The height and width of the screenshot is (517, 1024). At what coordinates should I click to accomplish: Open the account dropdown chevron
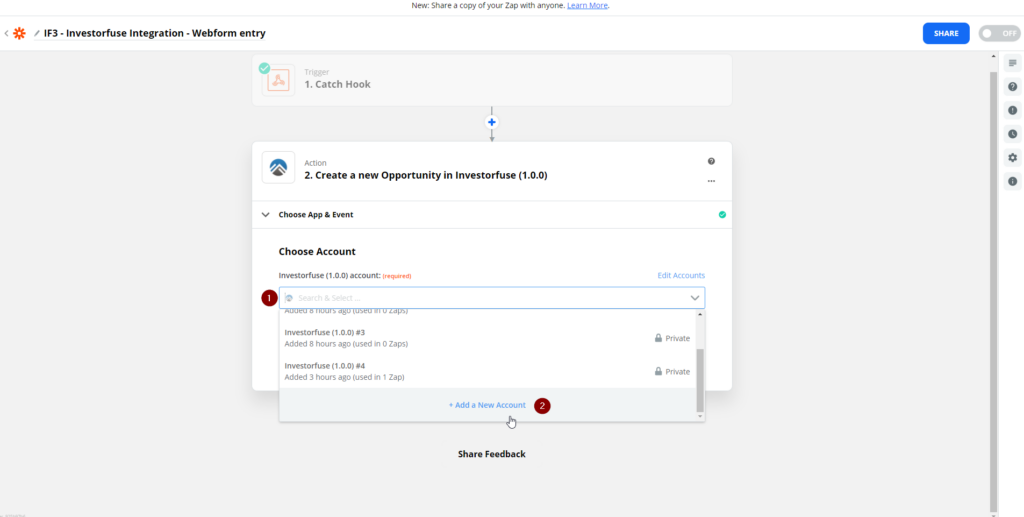point(694,298)
